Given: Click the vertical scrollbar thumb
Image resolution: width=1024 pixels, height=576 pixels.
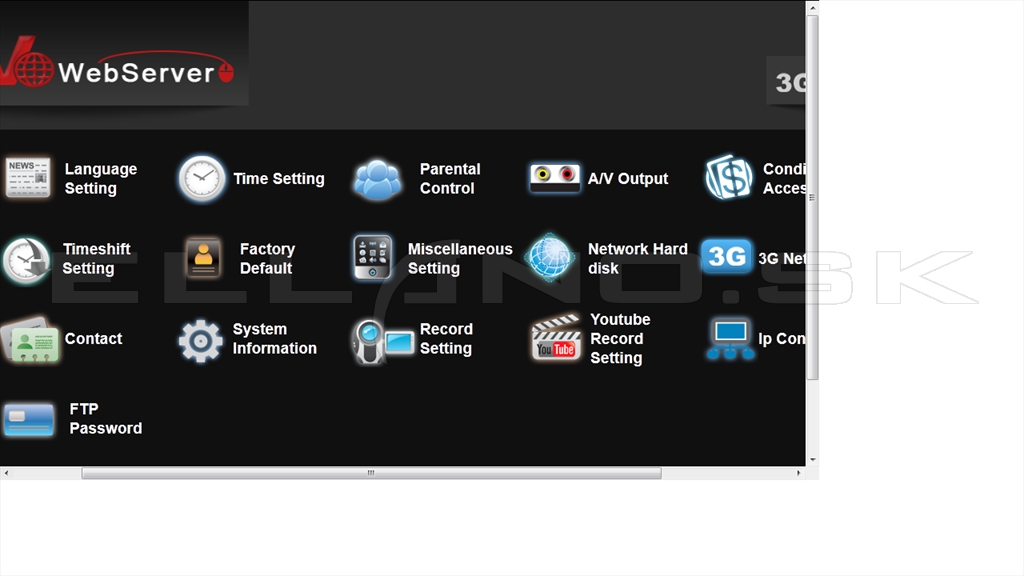Looking at the screenshot, I should tap(812, 197).
